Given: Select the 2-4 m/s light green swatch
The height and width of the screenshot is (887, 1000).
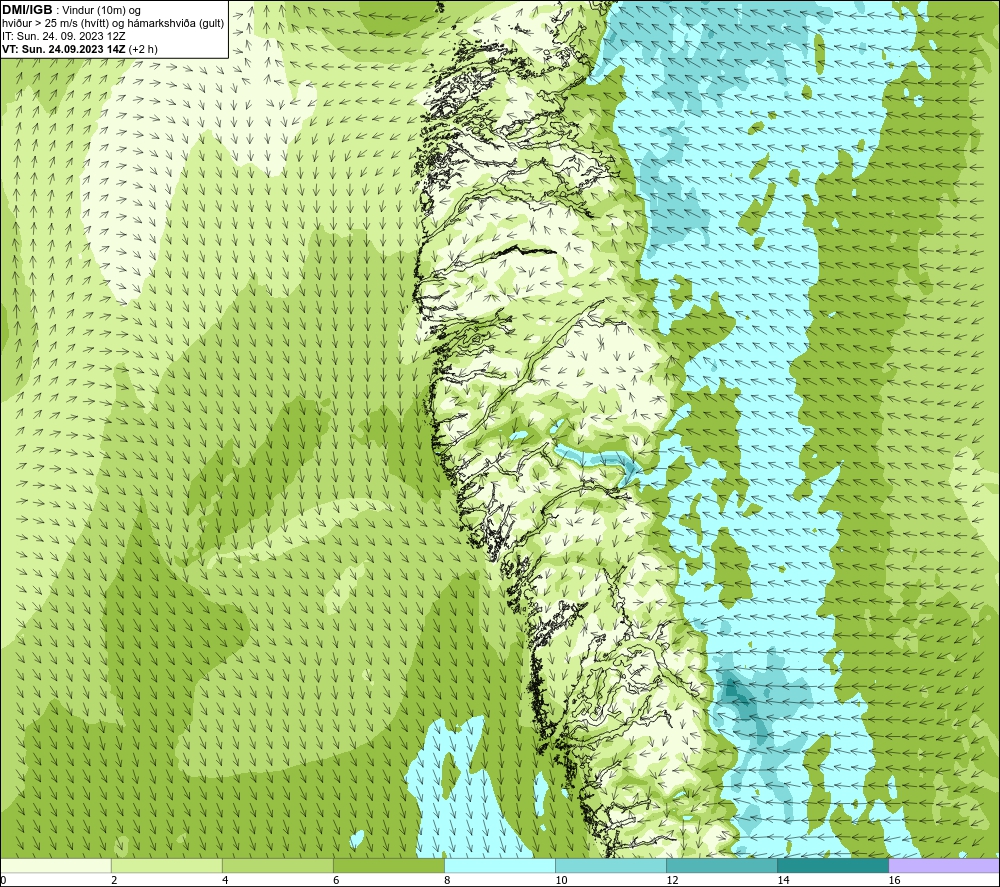Looking at the screenshot, I should pos(166,865).
